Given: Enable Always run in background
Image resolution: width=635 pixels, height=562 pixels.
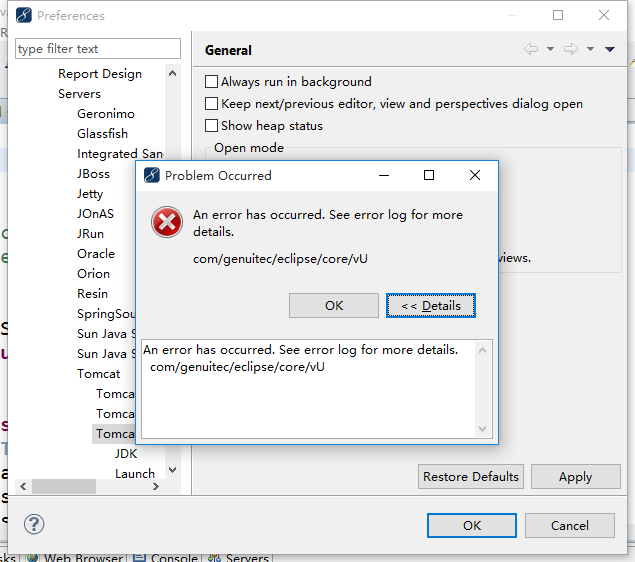Looking at the screenshot, I should tap(211, 81).
